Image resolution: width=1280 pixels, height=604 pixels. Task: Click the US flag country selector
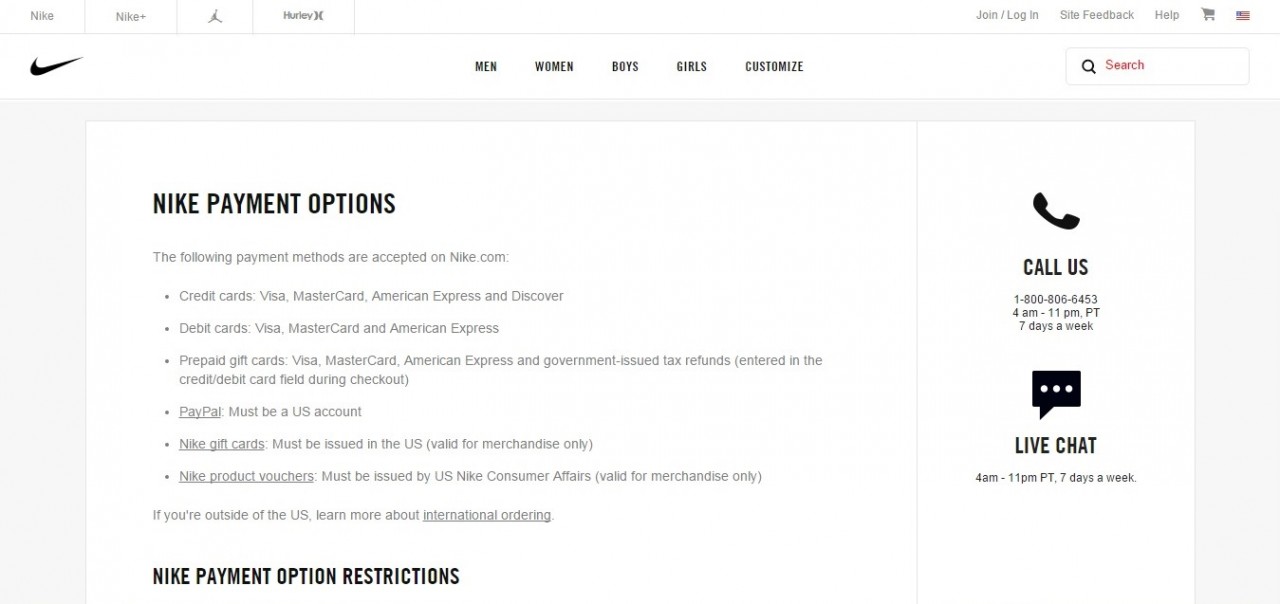(1243, 15)
